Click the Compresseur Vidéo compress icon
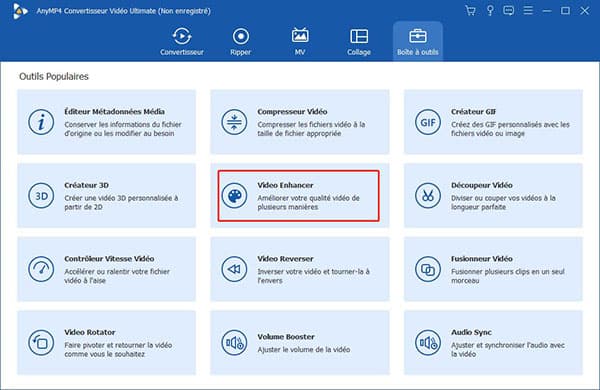The height and width of the screenshot is (390, 600). point(234,122)
